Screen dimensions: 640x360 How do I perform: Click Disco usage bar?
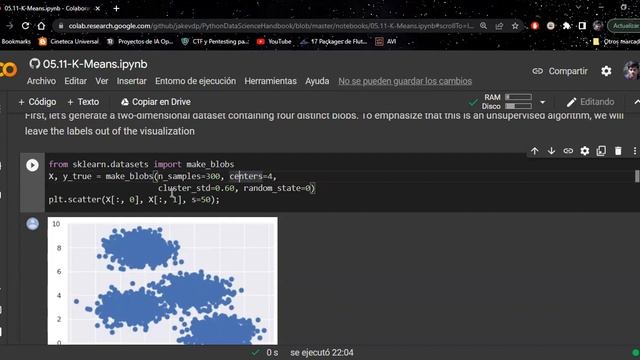coord(518,106)
